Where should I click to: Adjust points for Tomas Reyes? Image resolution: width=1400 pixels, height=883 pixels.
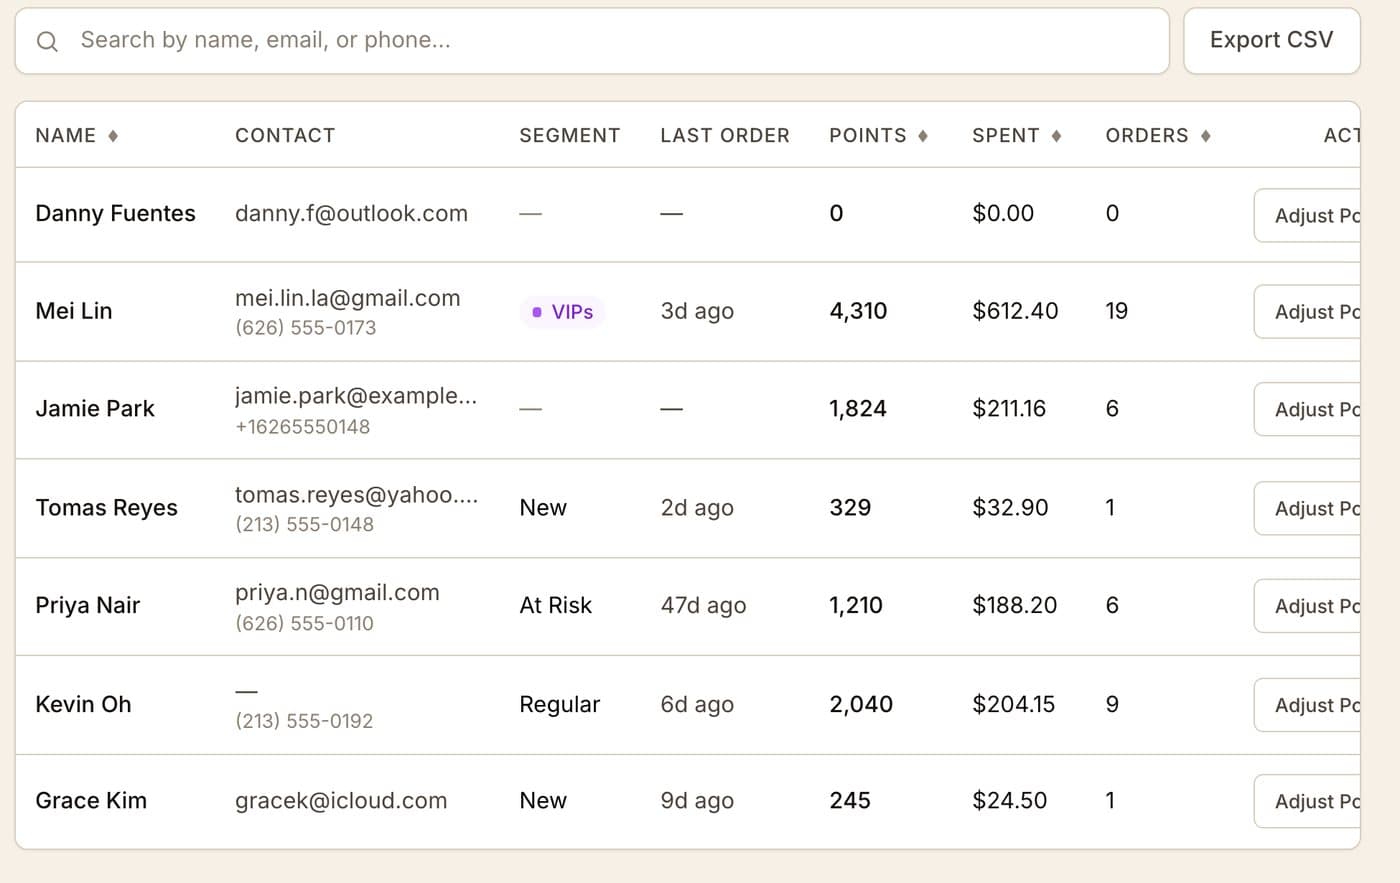[1307, 508]
